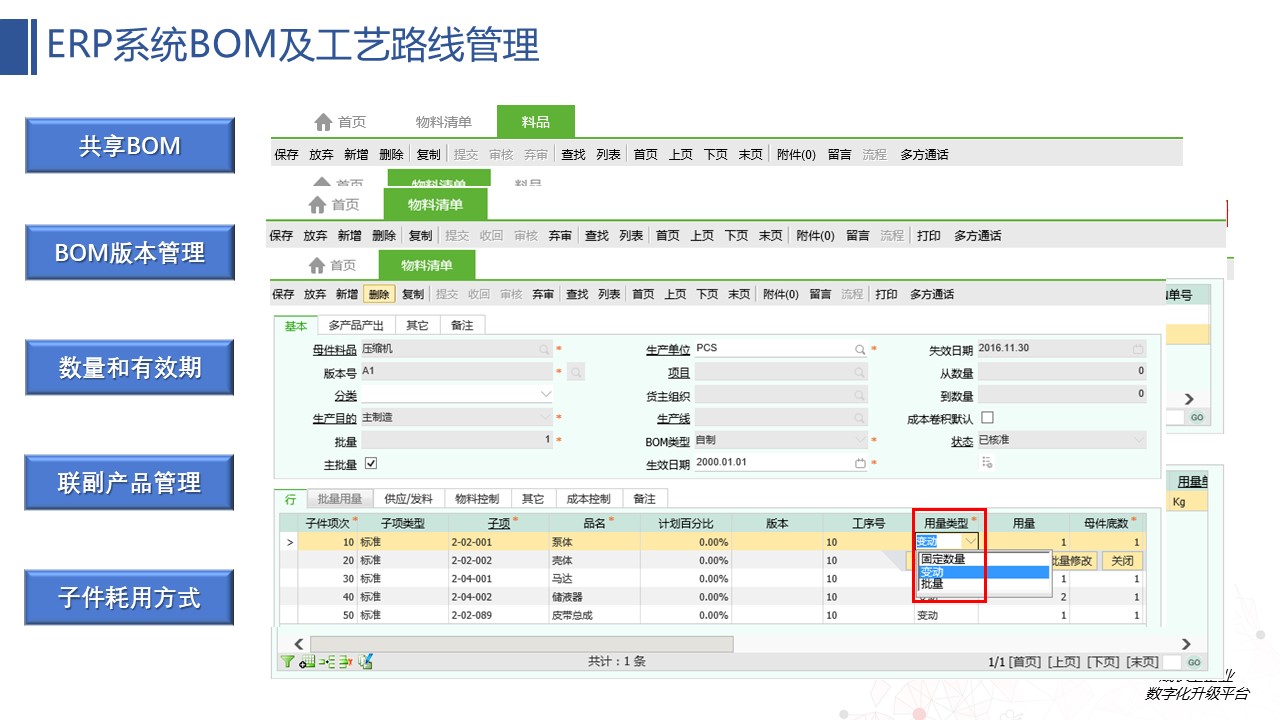Switch to the 多产品产出 tab
Viewport: 1280px width, 720px height.
356,325
